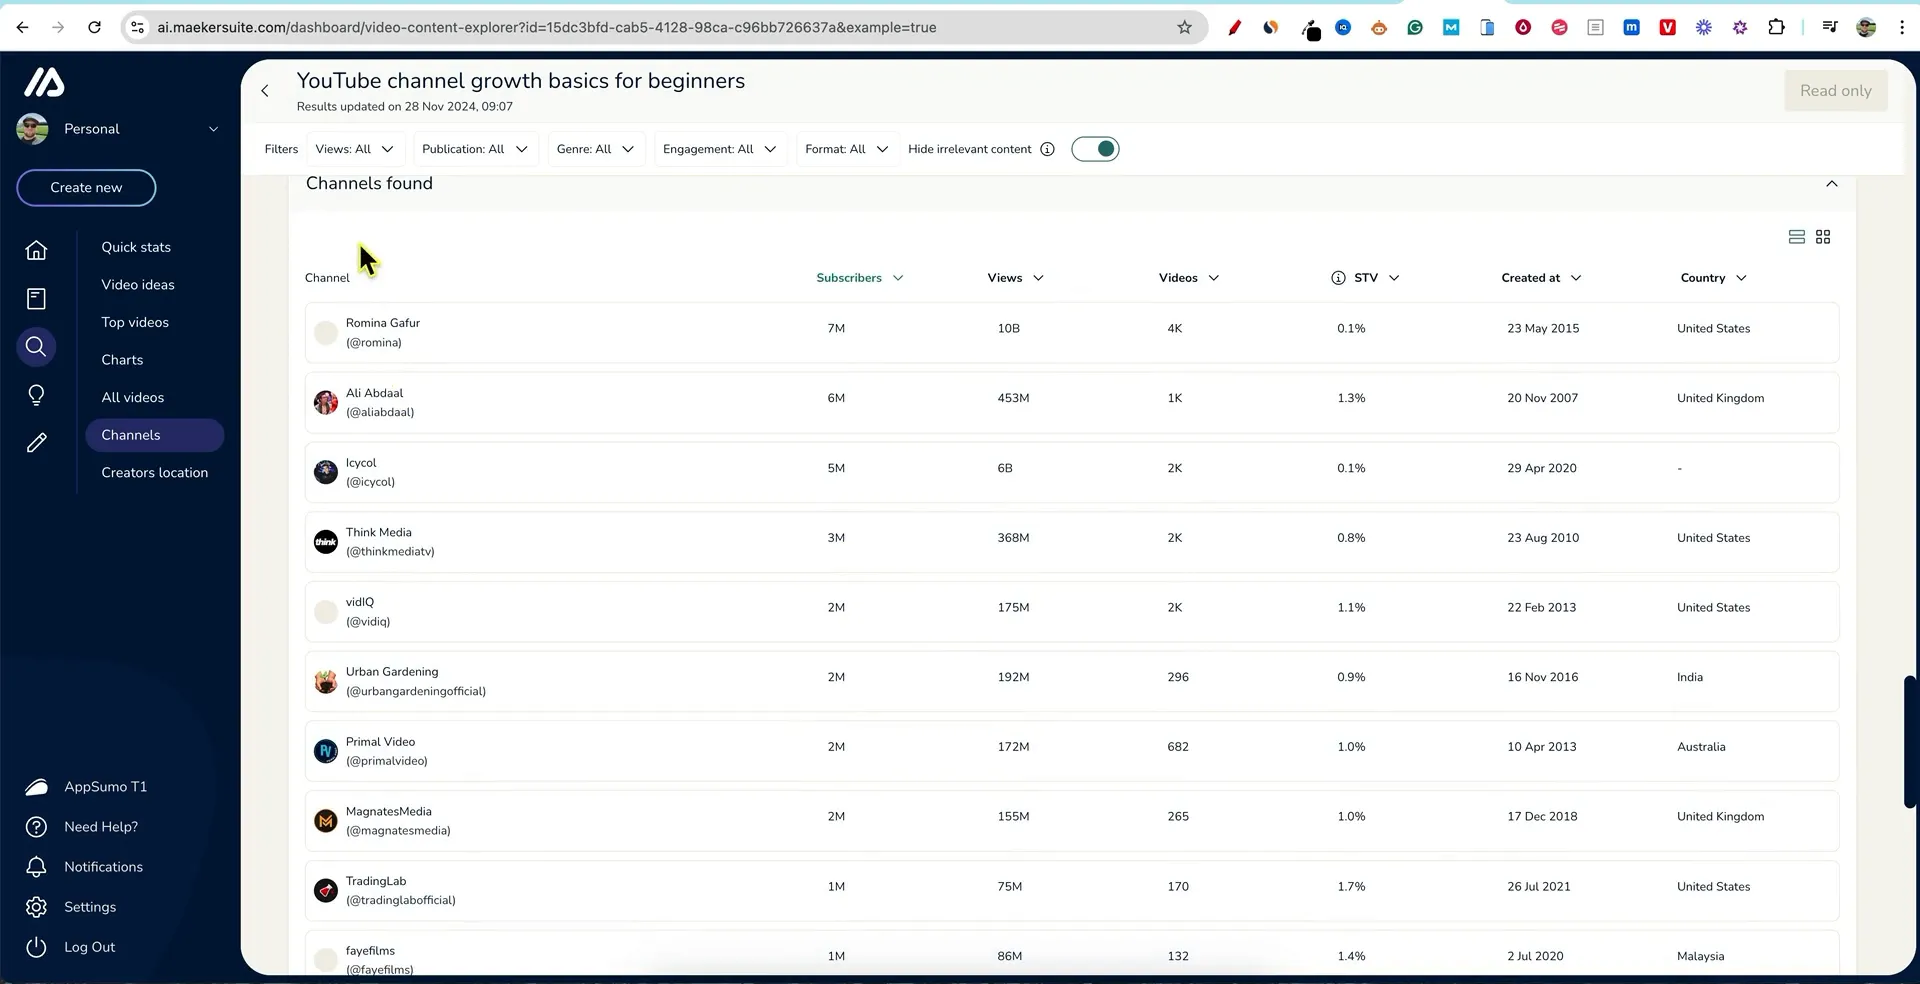Click the browser address bar URL

click(547, 27)
